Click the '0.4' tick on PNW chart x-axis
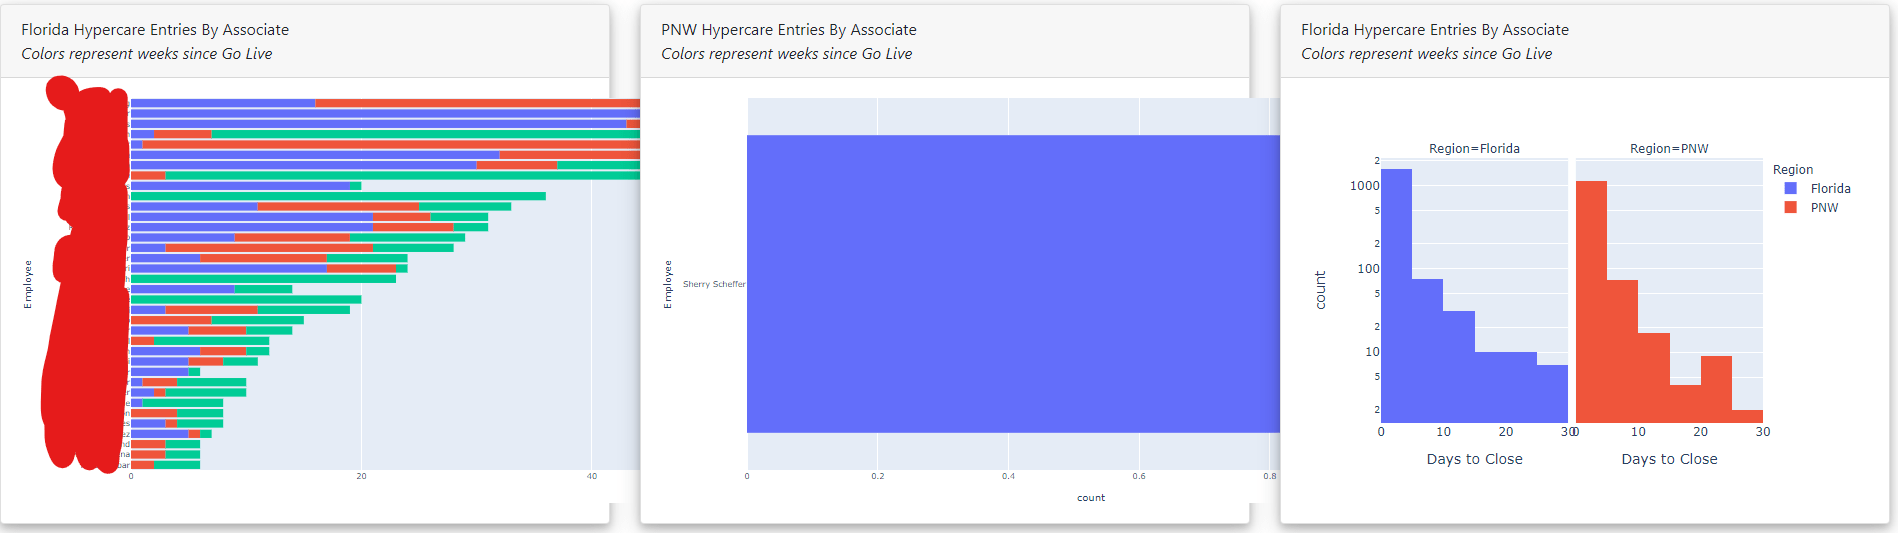This screenshot has width=1898, height=533. [1008, 476]
